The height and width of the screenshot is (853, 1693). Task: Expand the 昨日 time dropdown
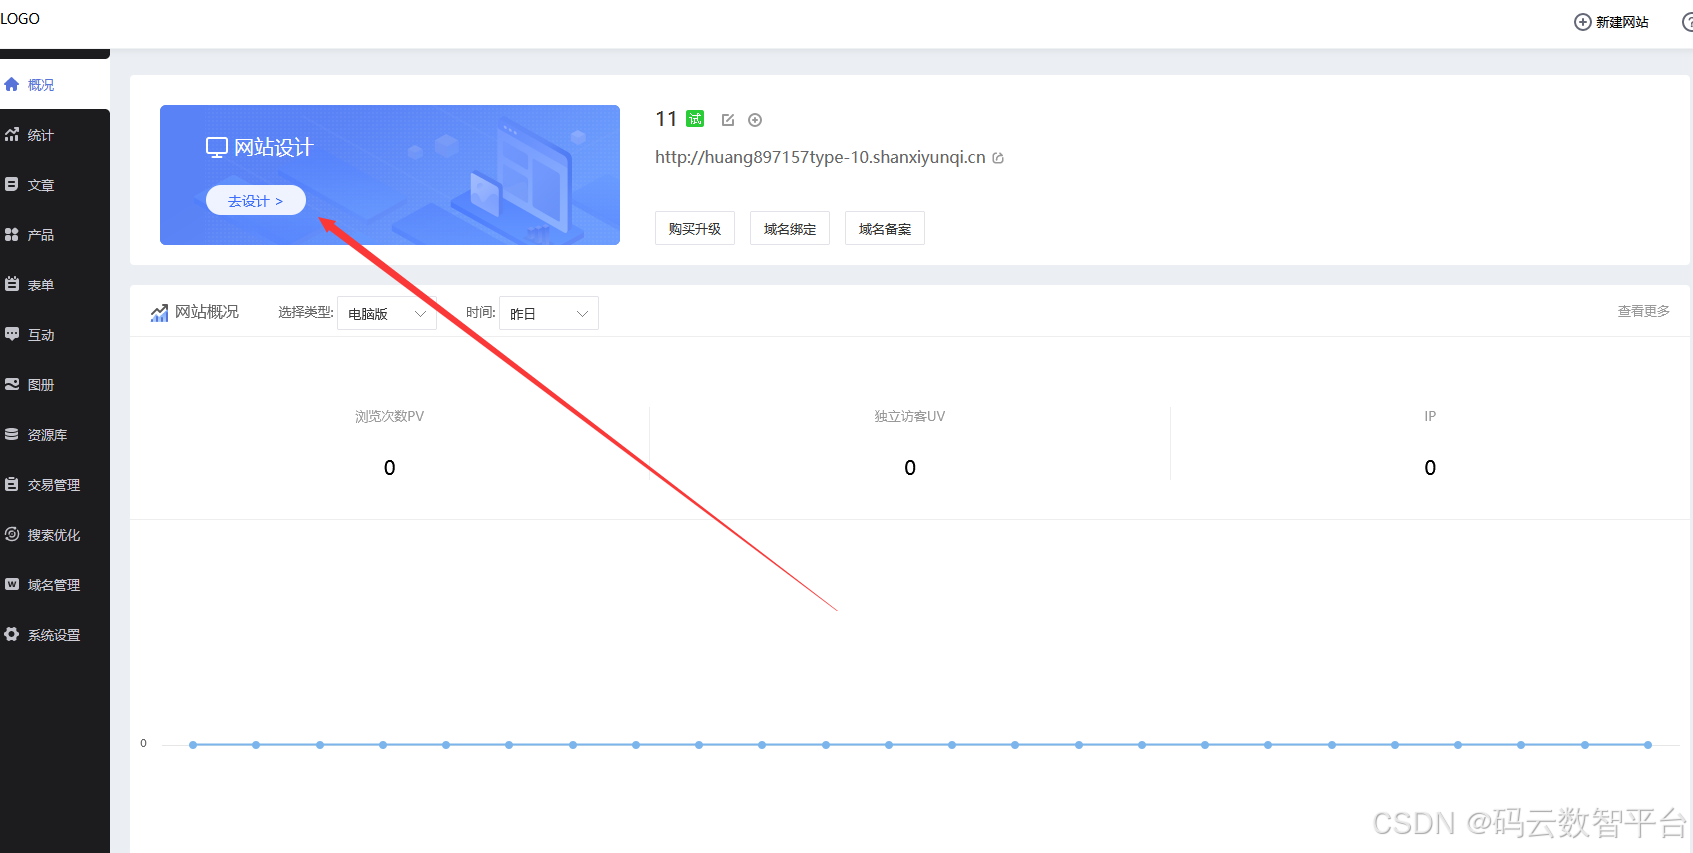point(549,313)
